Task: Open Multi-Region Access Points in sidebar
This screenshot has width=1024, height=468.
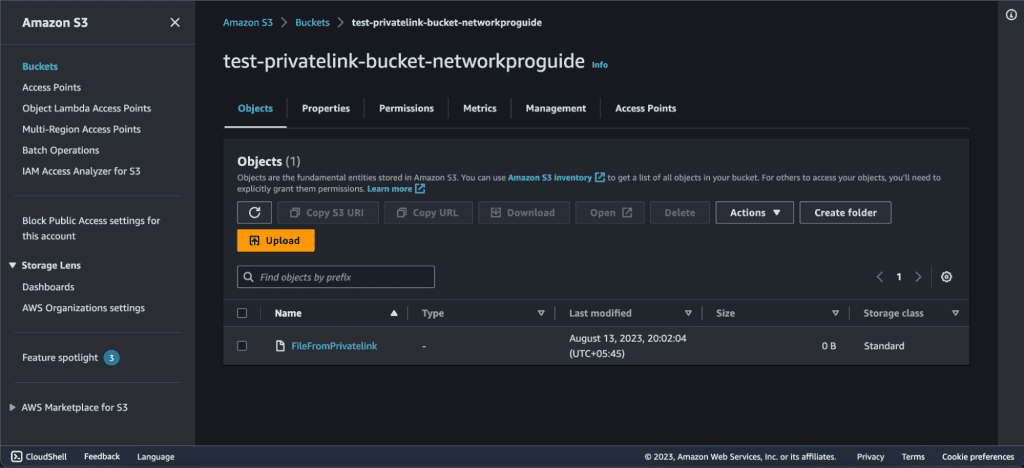Action: [x=82, y=129]
